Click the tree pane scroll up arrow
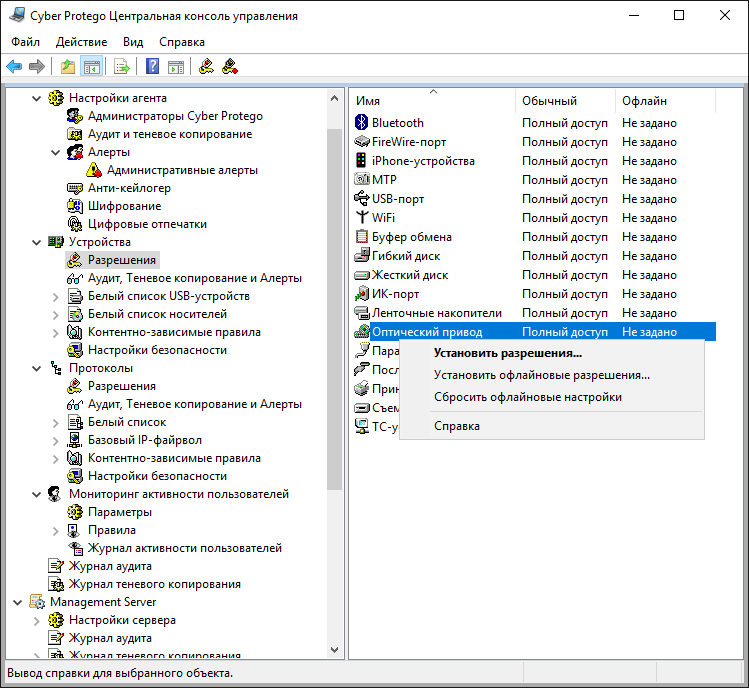Viewport: 749px width, 688px height. [x=334, y=98]
